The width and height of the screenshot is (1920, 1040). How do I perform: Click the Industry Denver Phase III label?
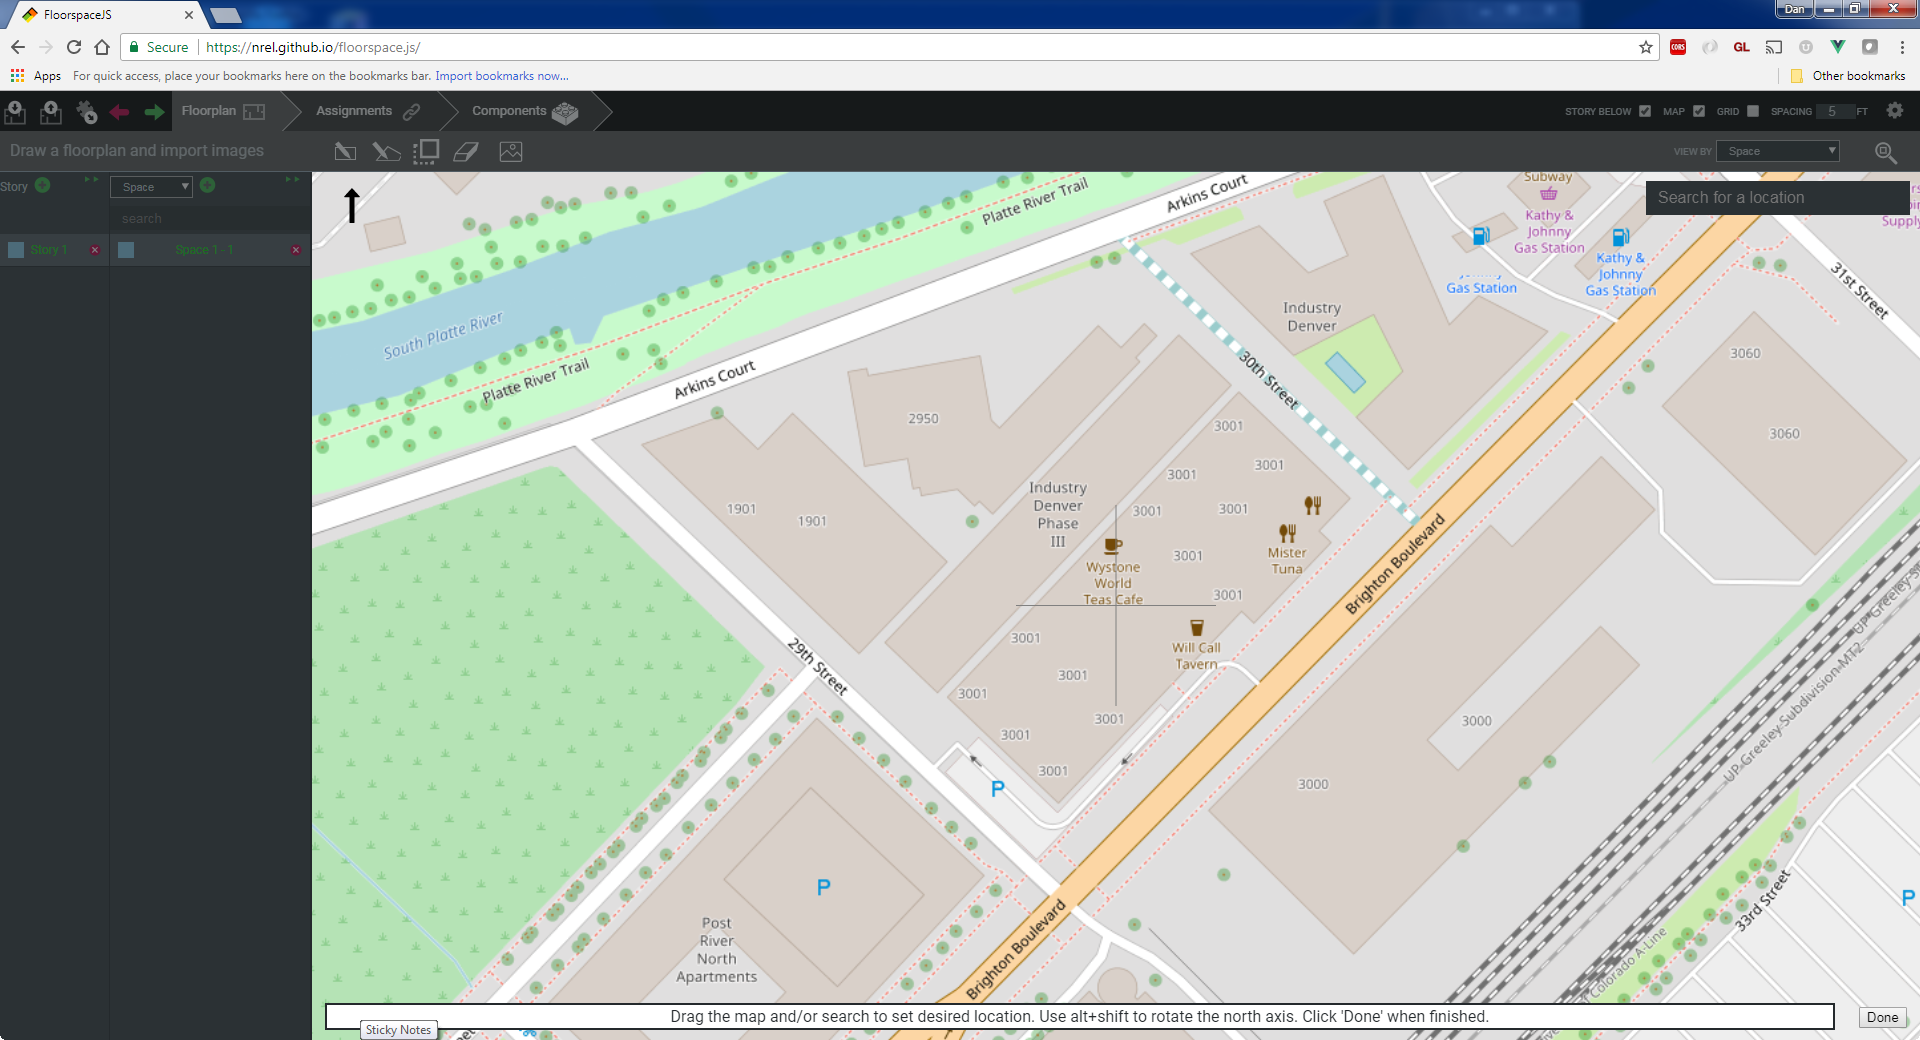[1058, 514]
